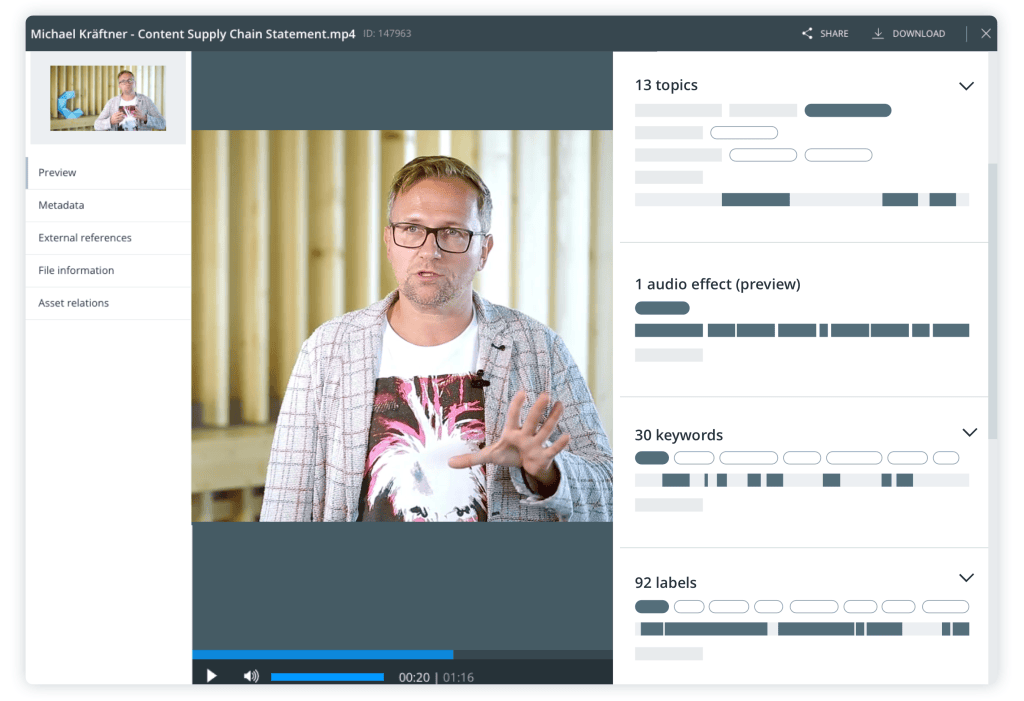
Task: Return to the Preview tab
Action: [x=57, y=172]
